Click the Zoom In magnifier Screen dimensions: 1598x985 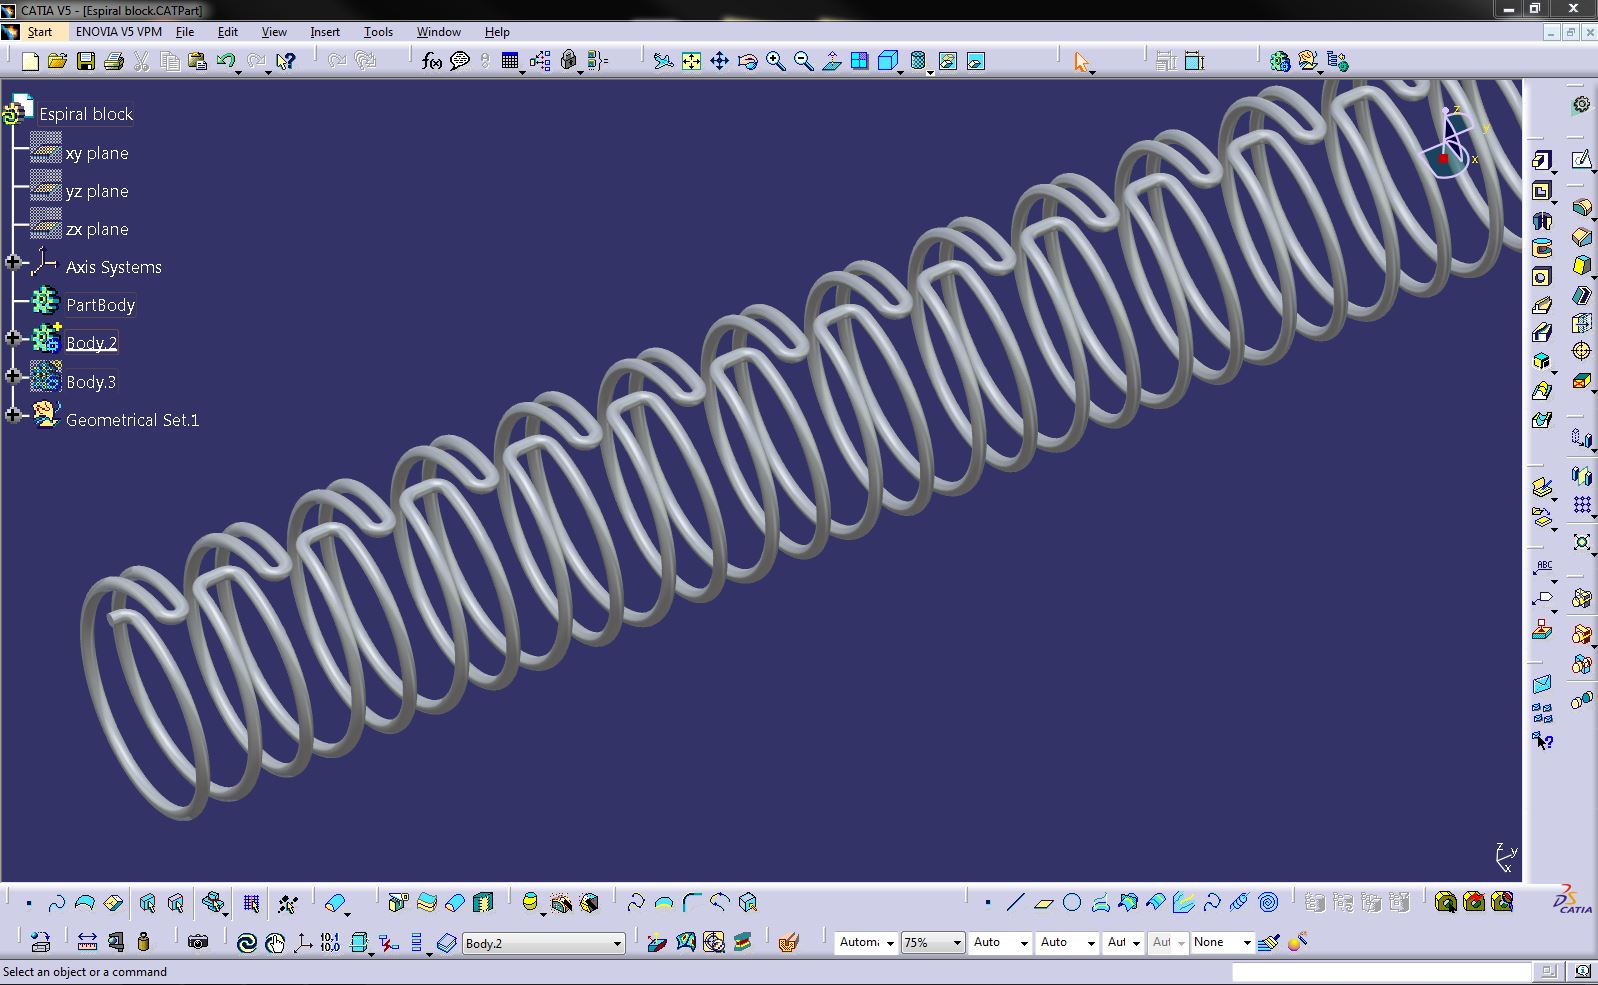[775, 62]
